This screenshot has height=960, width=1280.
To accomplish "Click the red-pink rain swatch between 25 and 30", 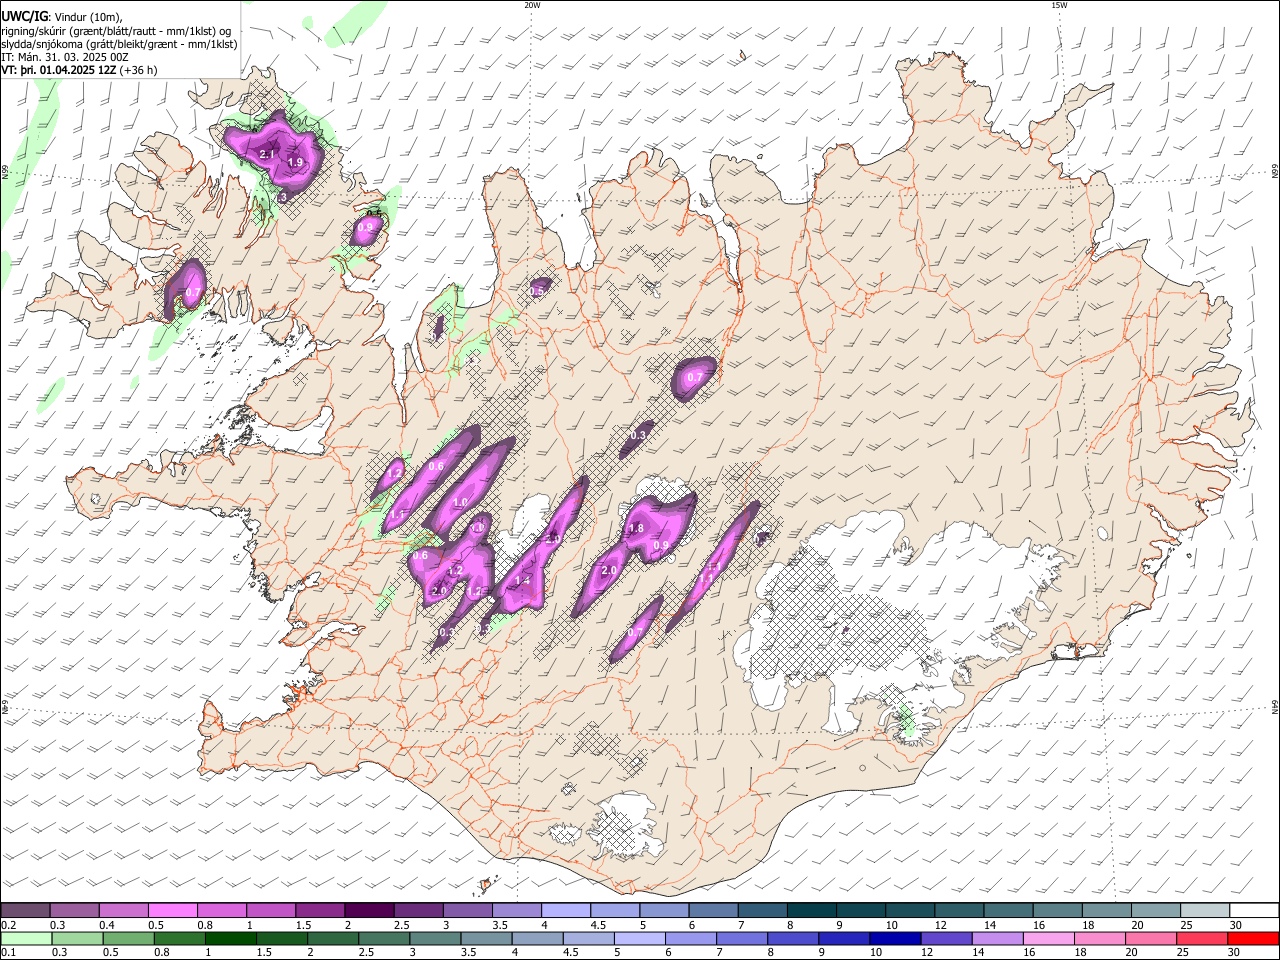I will pos(1202,939).
